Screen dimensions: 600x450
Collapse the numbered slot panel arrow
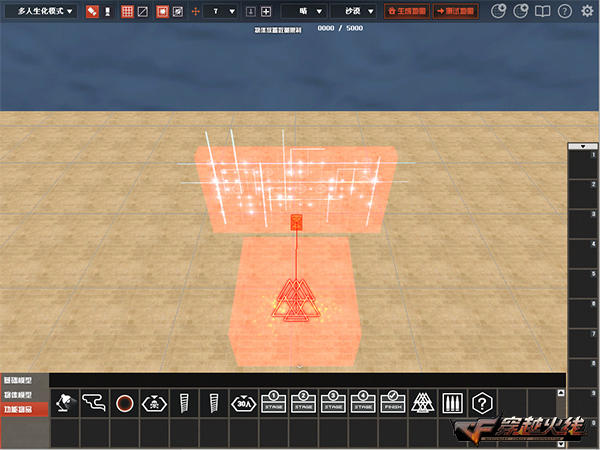(x=583, y=146)
